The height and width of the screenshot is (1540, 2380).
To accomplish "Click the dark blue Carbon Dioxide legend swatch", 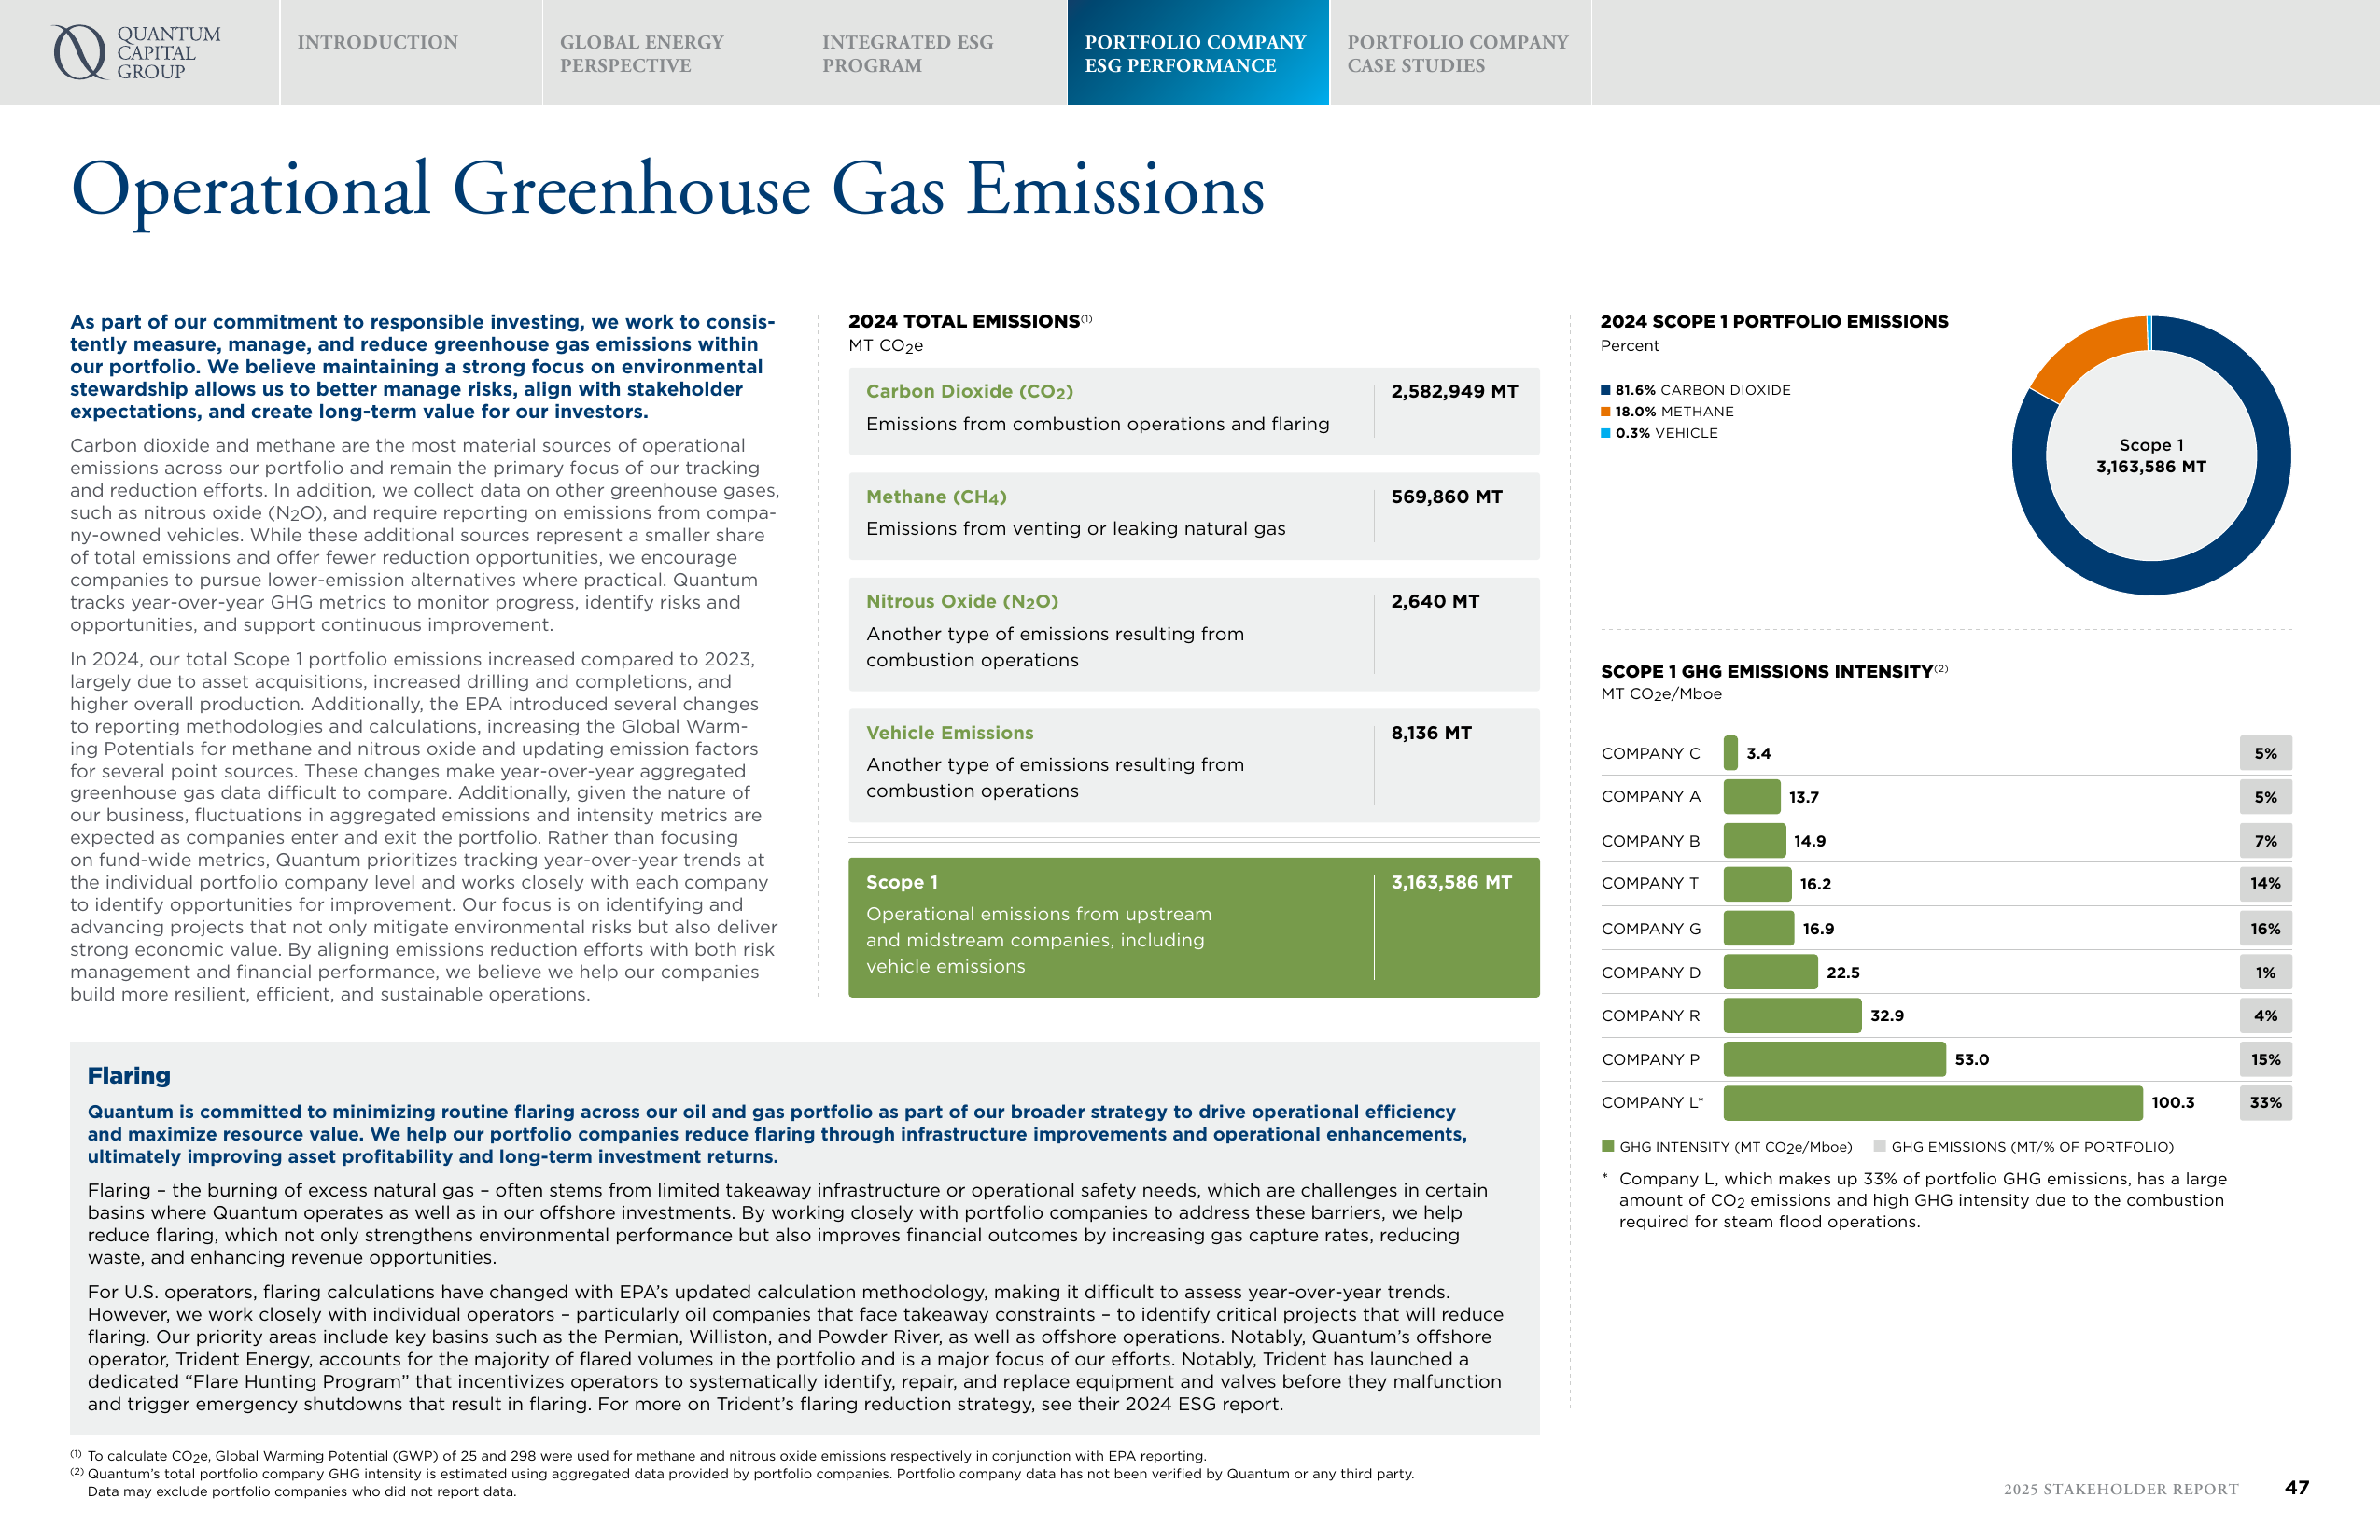I will coord(1605,390).
